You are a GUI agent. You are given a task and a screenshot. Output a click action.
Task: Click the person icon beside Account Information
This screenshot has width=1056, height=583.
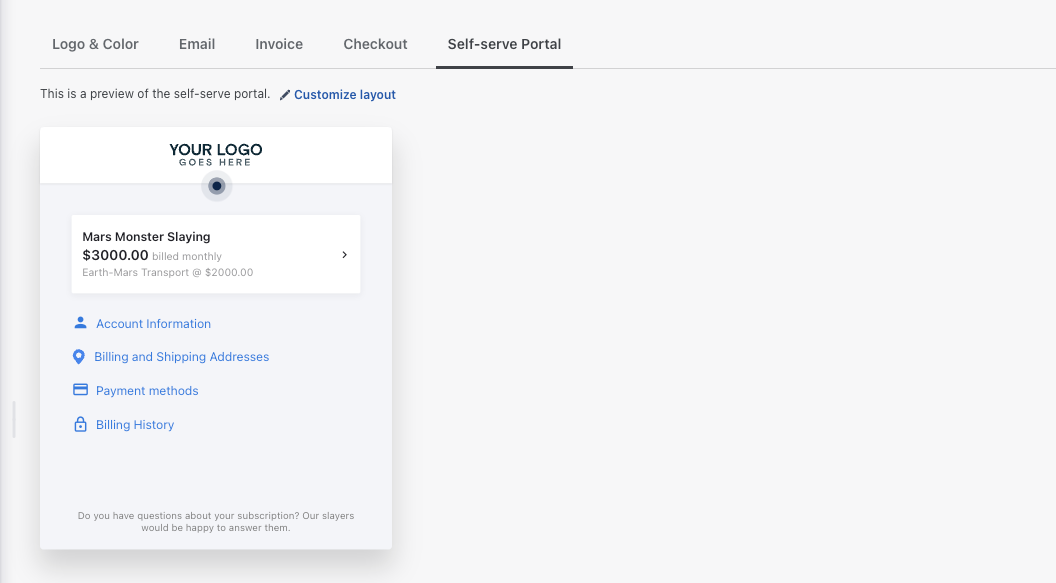(80, 322)
